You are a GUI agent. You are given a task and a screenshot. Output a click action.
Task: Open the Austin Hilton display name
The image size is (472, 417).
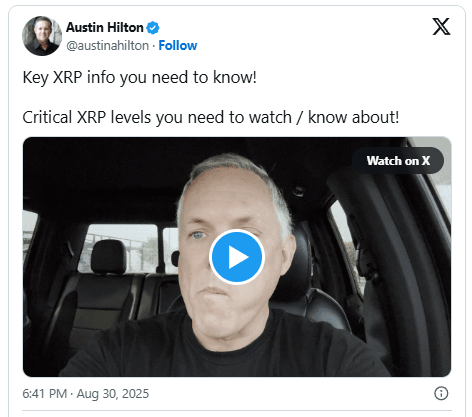(x=105, y=27)
